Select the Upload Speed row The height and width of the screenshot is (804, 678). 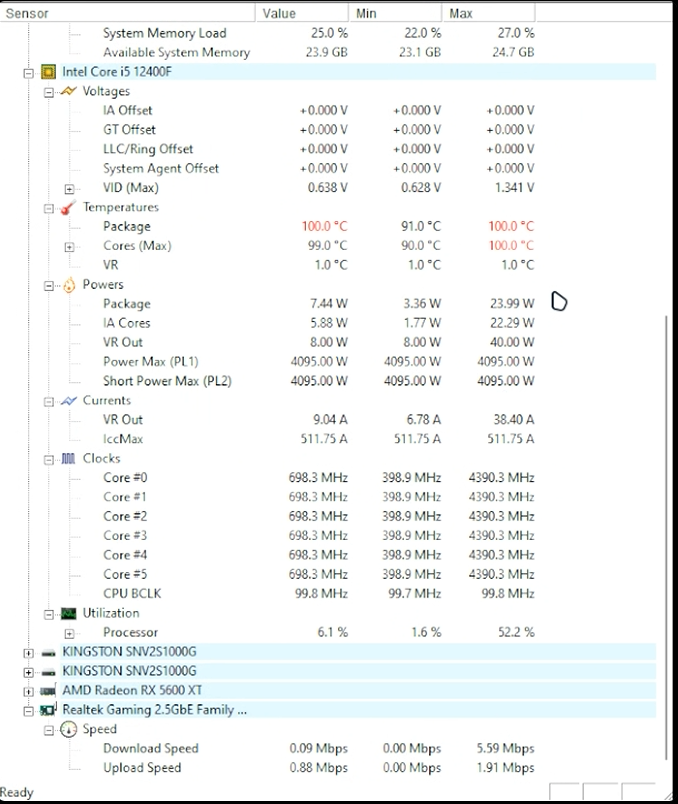click(318, 768)
